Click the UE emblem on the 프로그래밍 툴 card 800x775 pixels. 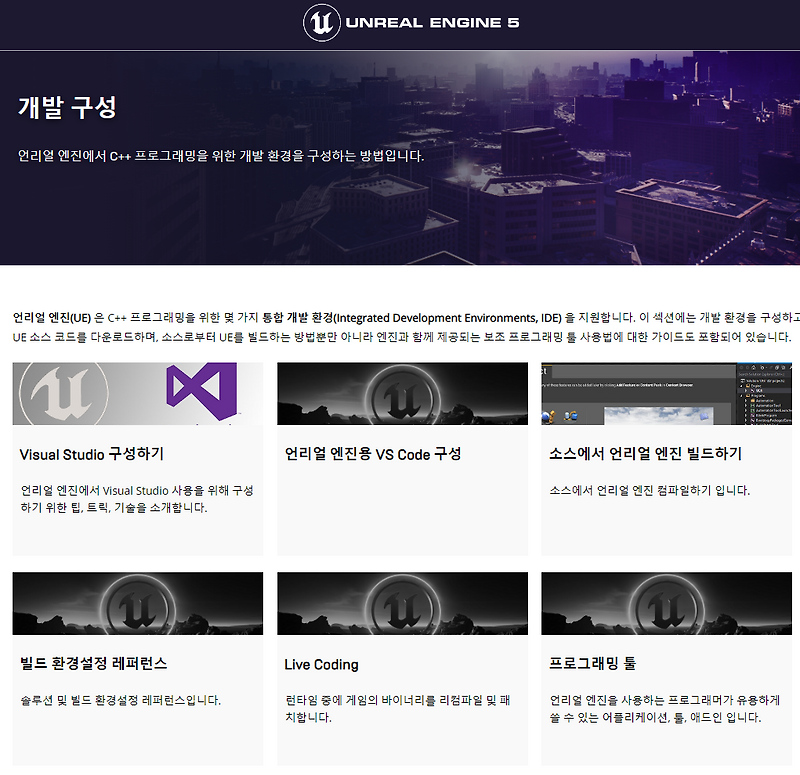tap(668, 603)
